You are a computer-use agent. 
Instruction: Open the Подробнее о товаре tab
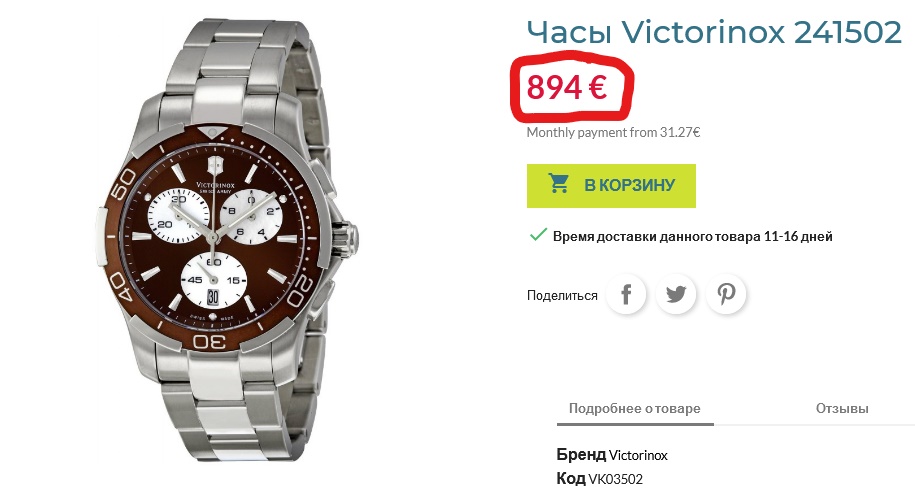click(x=635, y=409)
